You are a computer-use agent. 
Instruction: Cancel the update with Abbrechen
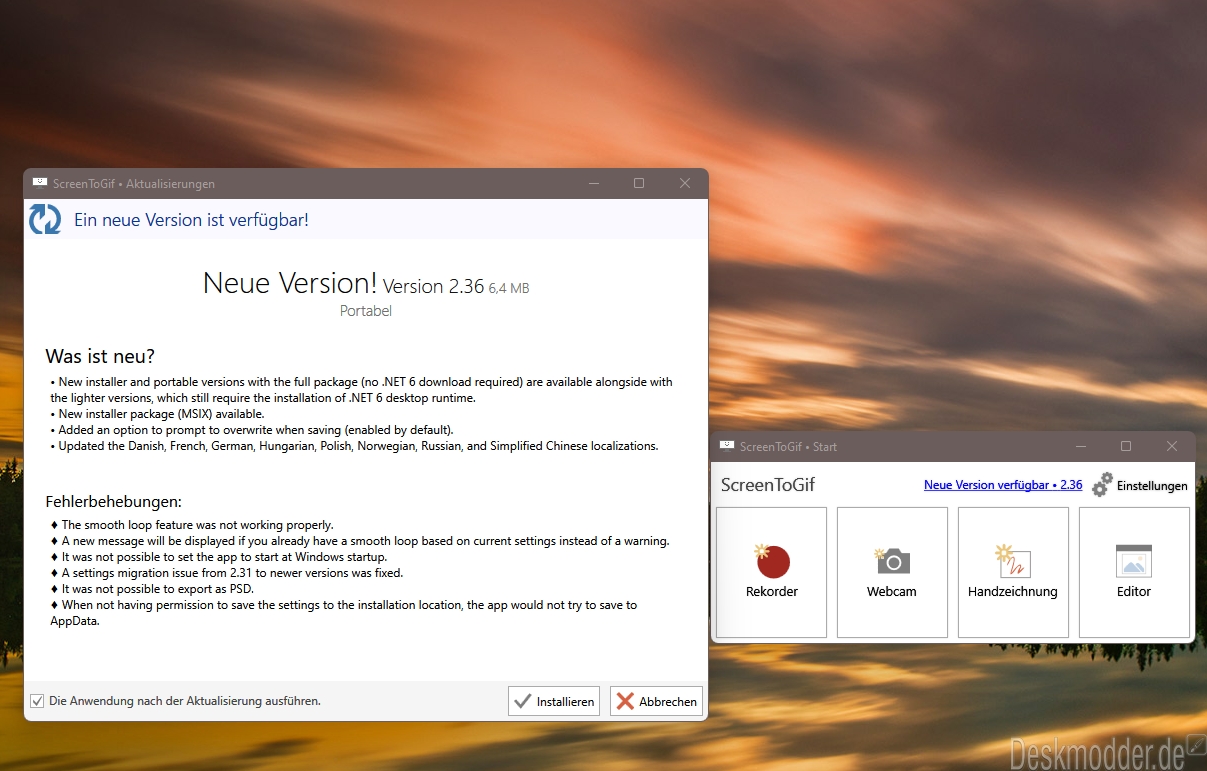tap(656, 701)
